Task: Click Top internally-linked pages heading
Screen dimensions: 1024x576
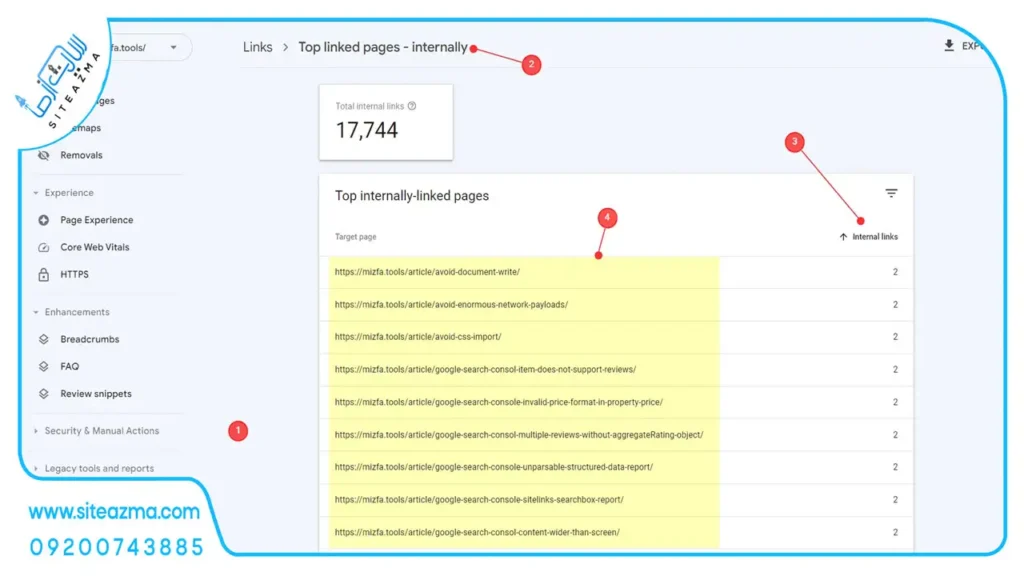Action: pyautogui.click(x=412, y=196)
